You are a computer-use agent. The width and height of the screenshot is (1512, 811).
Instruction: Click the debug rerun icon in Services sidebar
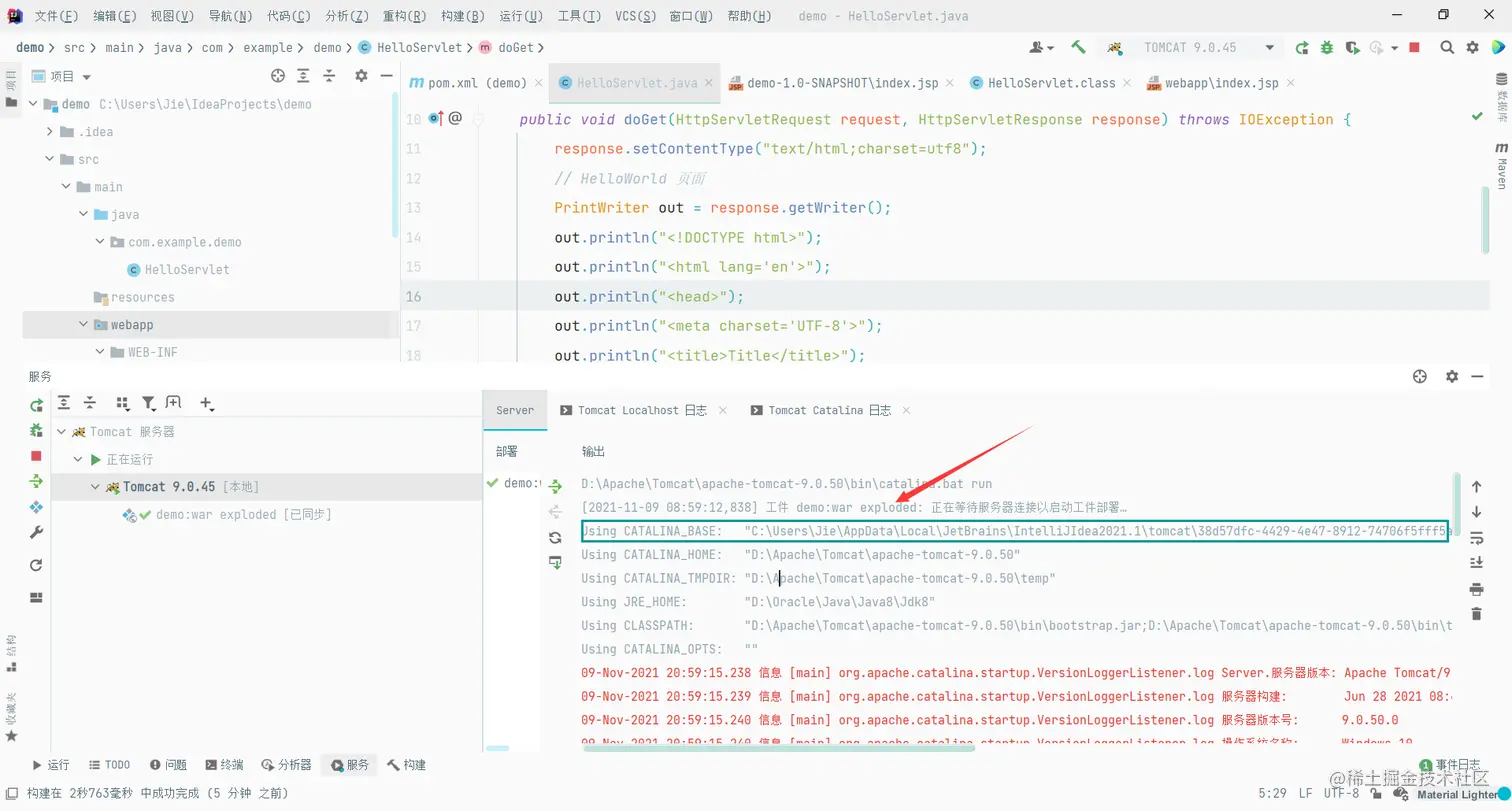click(37, 430)
